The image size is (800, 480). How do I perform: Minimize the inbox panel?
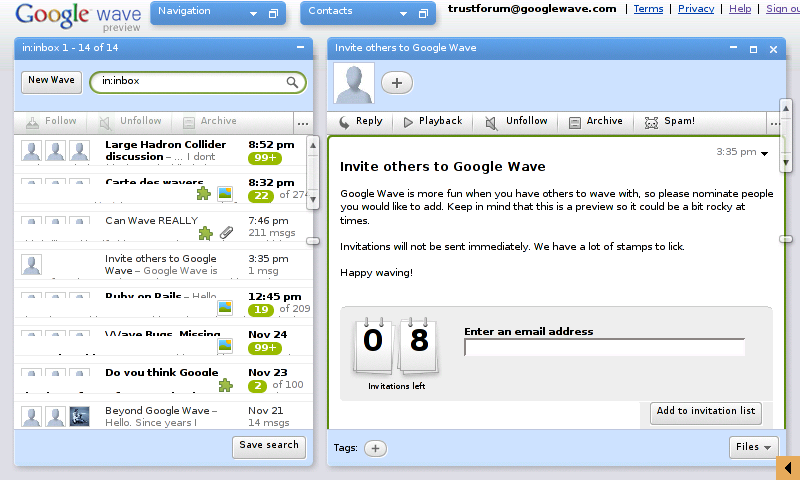pos(301,47)
